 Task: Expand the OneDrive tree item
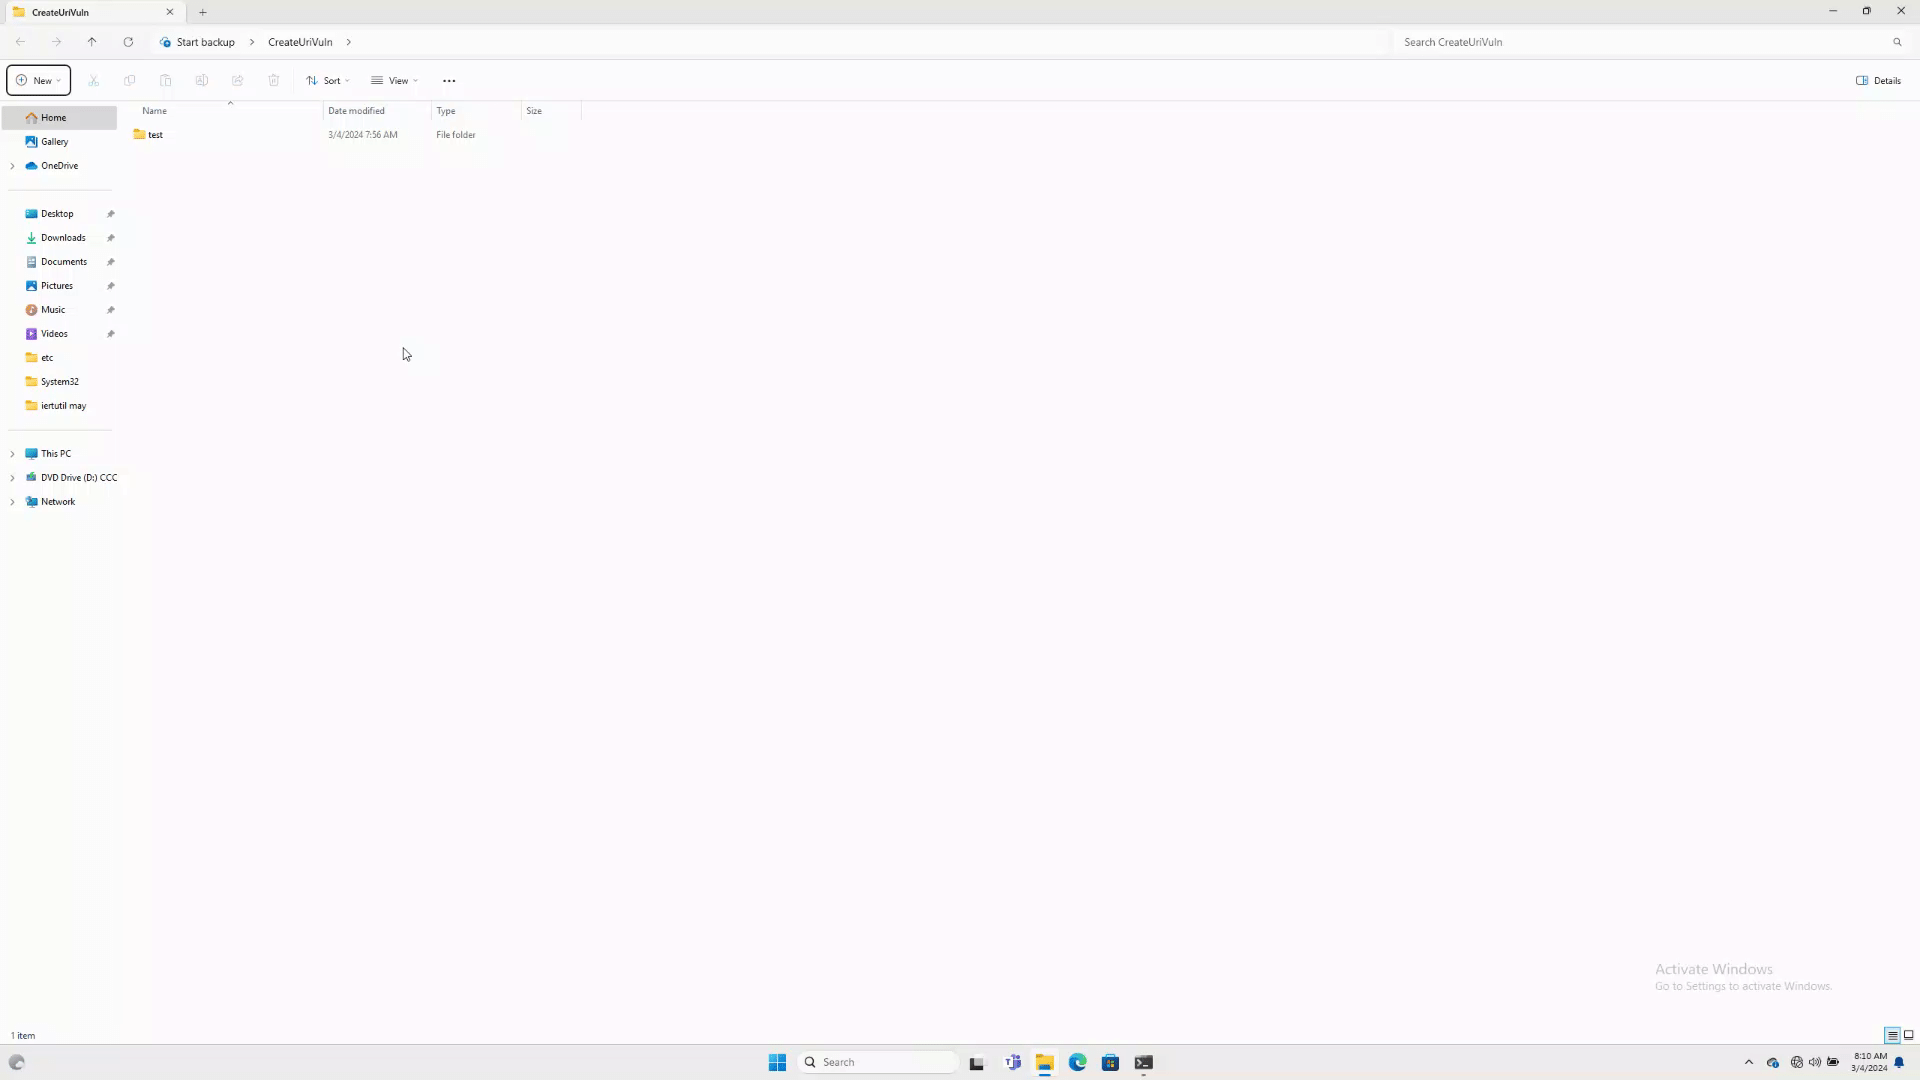click(13, 165)
